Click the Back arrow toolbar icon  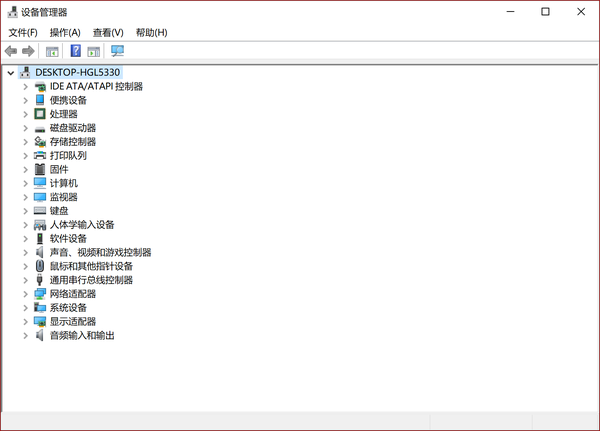click(11, 51)
